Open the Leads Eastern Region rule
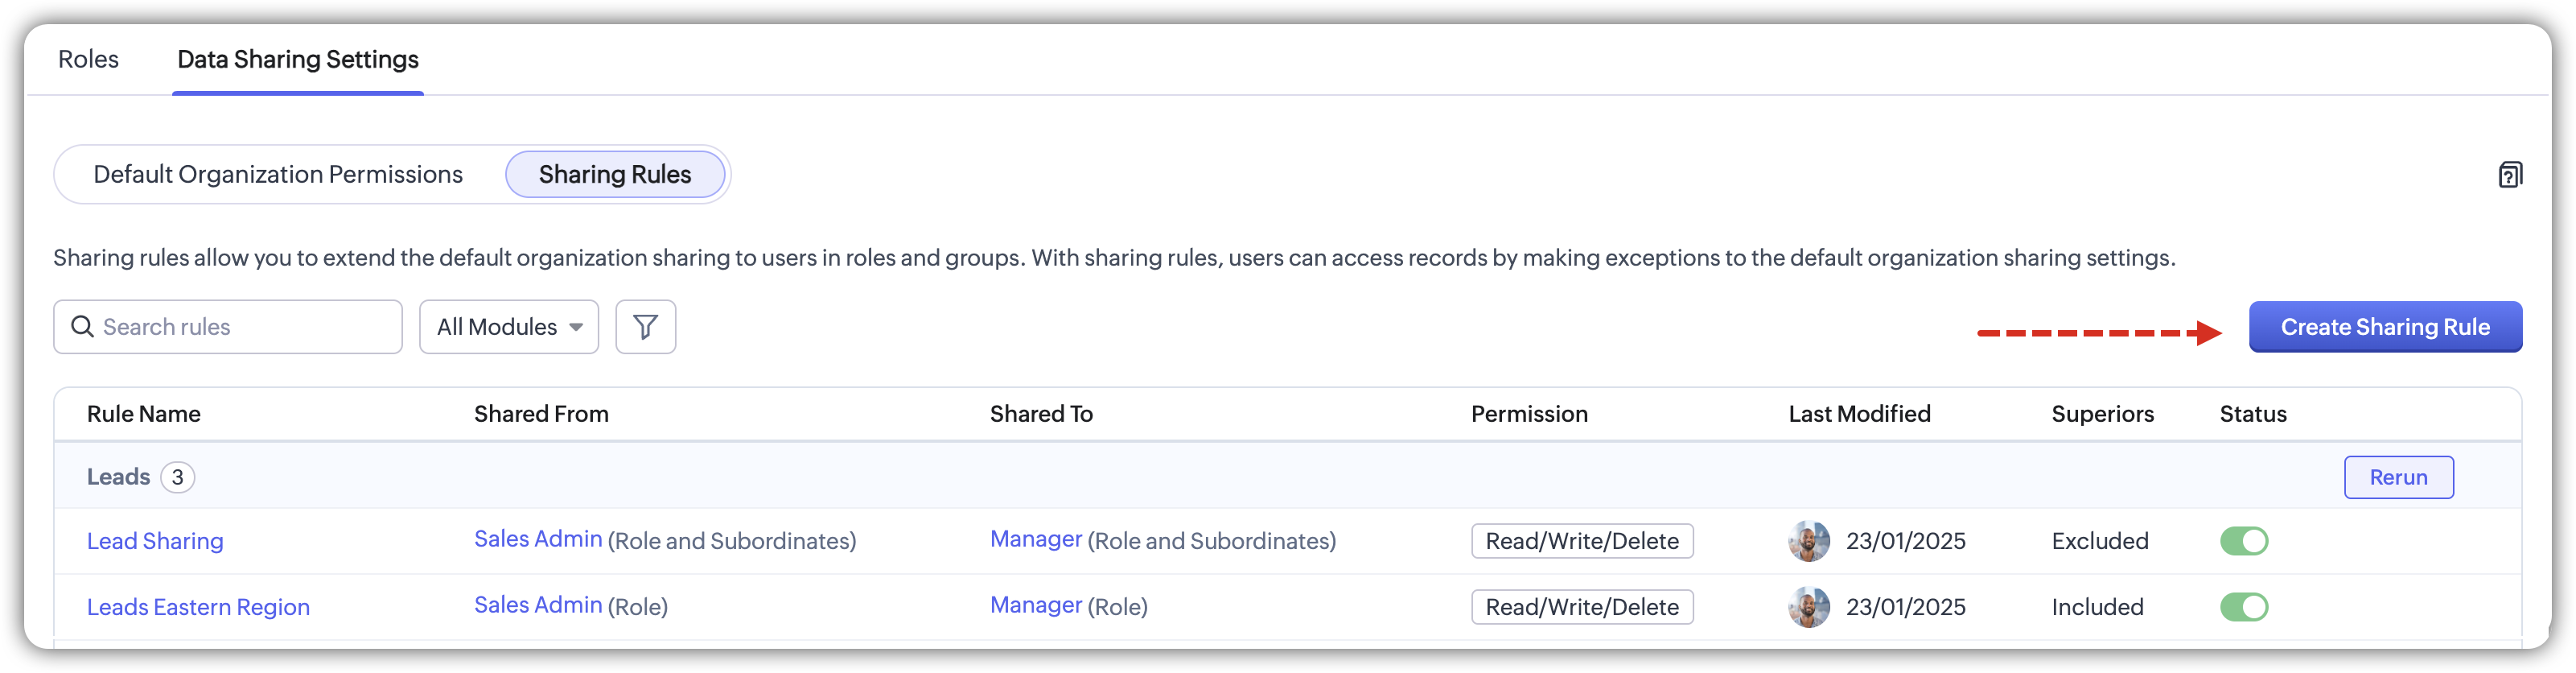 [x=198, y=607]
